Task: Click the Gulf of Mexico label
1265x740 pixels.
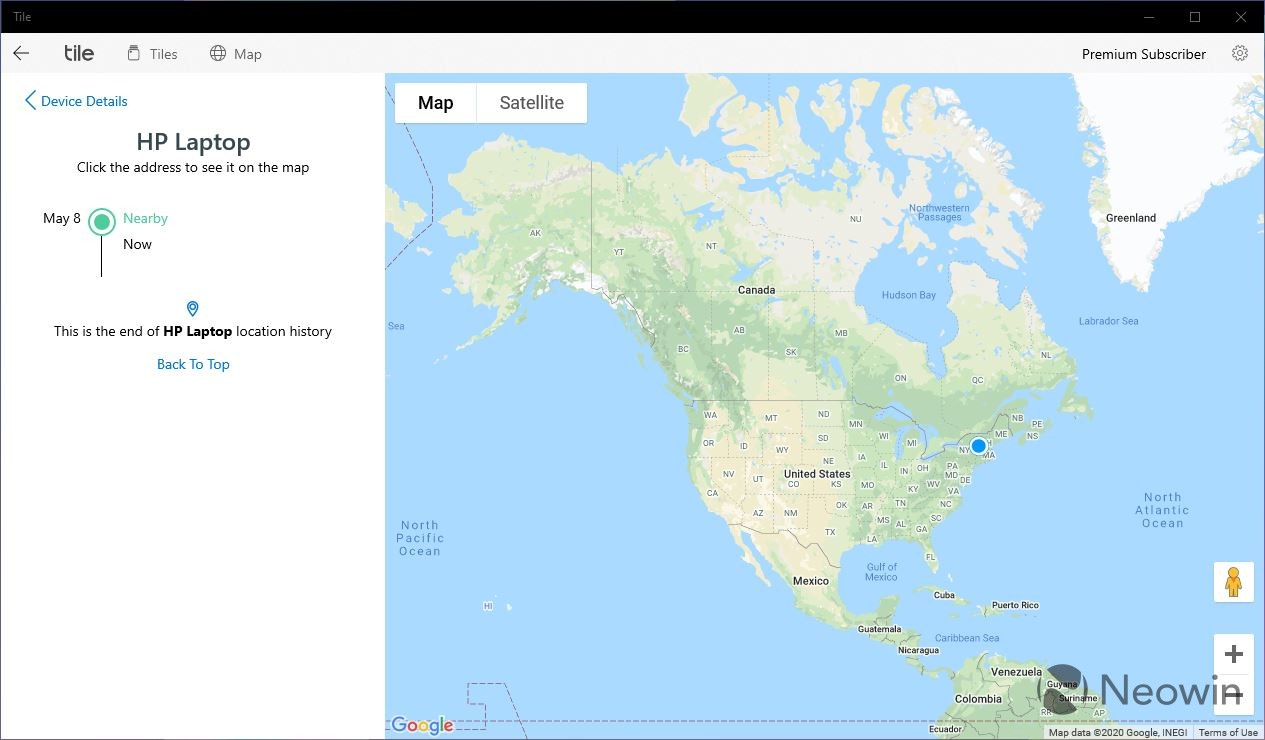Action: click(x=881, y=572)
